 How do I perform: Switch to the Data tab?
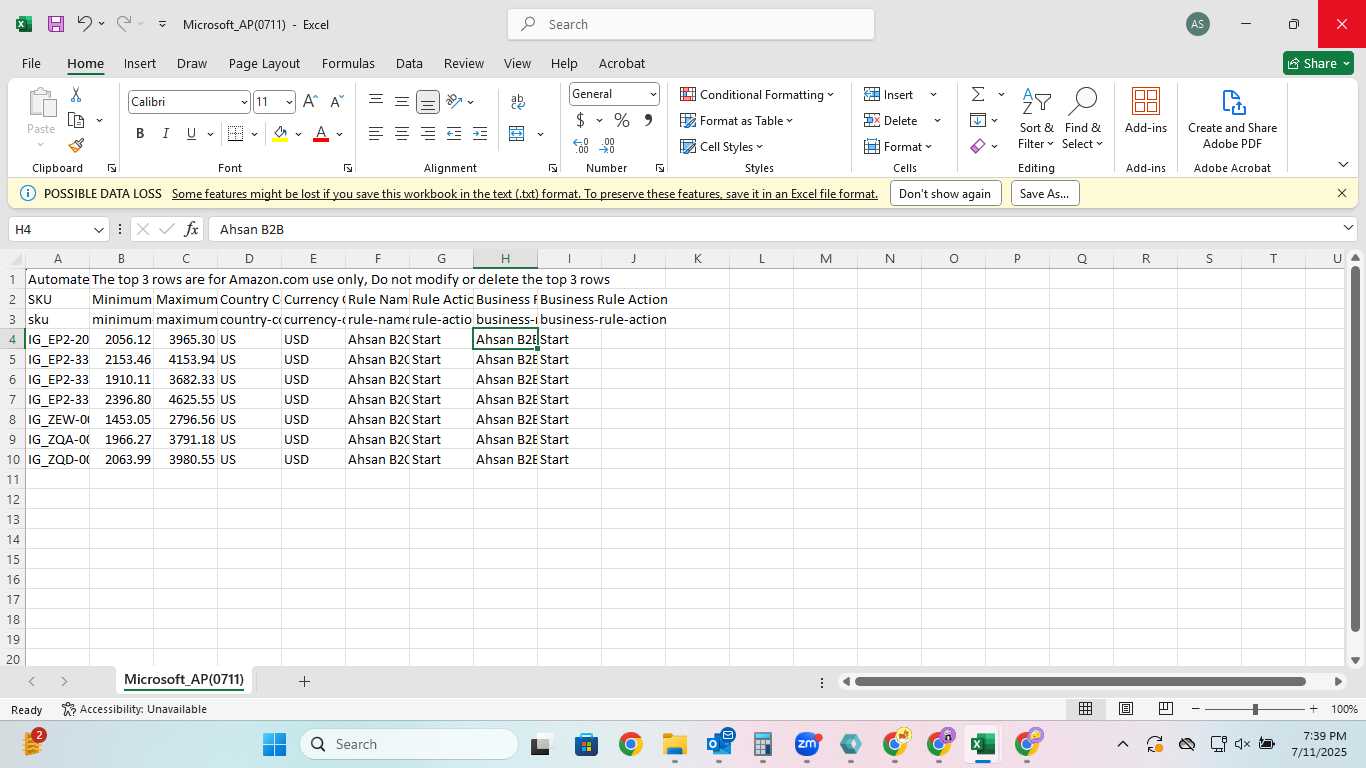coord(409,63)
